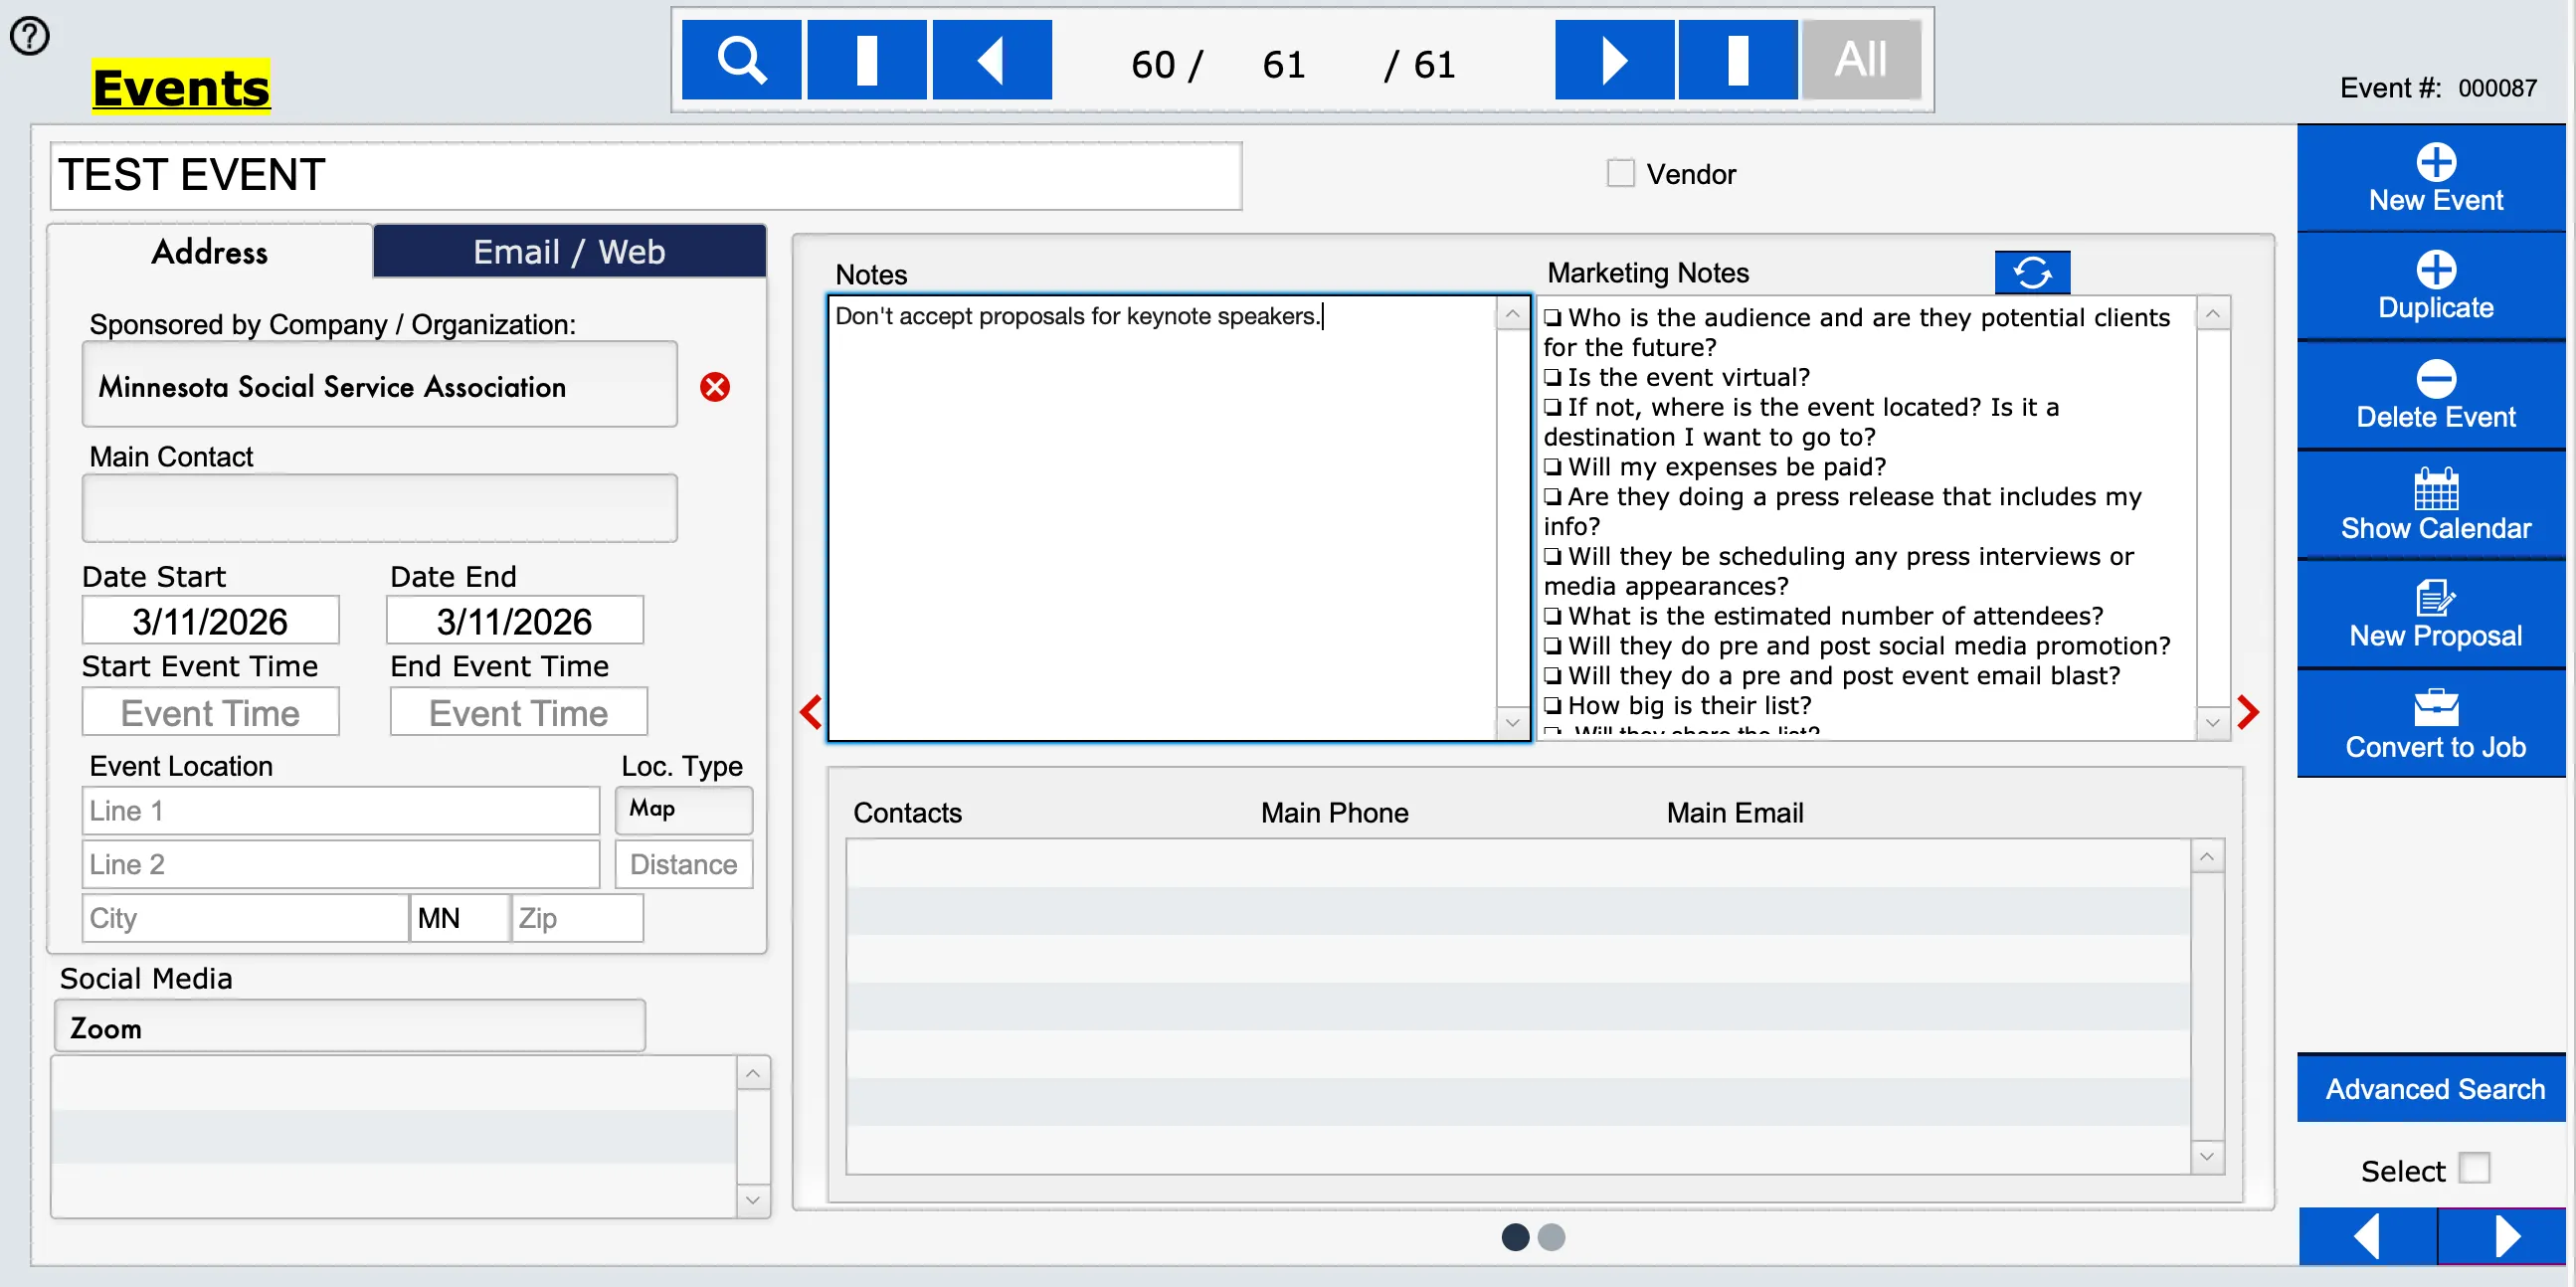Click the Advanced Search button
The image size is (2576, 1287).
2434,1088
